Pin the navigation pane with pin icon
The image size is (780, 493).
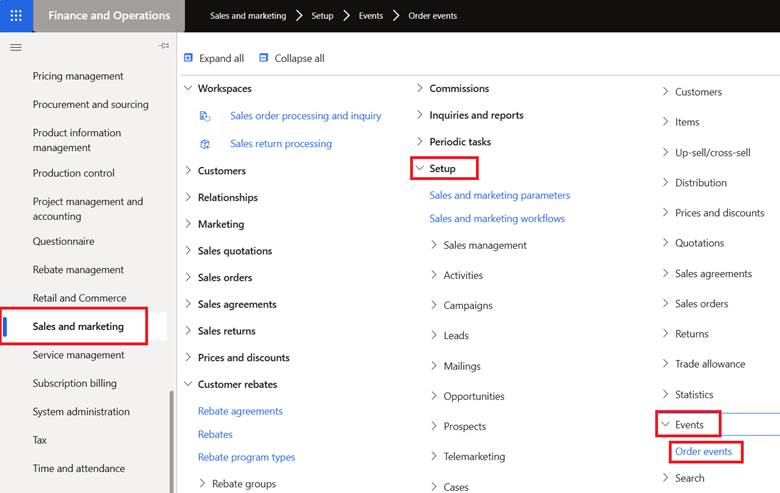[164, 46]
